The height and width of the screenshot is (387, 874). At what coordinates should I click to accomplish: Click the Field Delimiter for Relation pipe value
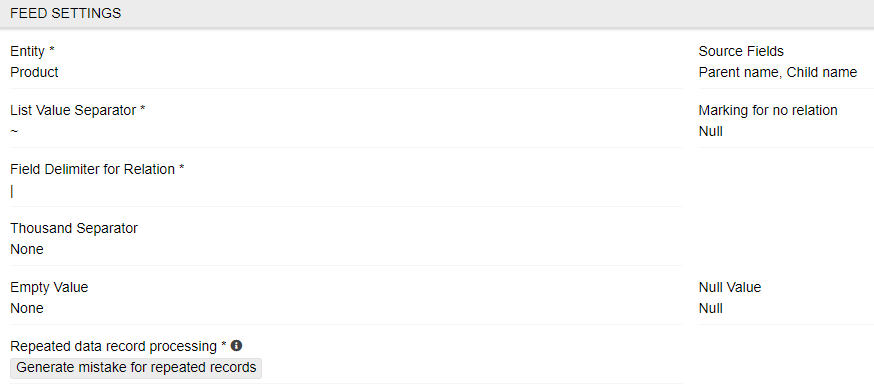pyautogui.click(x=12, y=191)
